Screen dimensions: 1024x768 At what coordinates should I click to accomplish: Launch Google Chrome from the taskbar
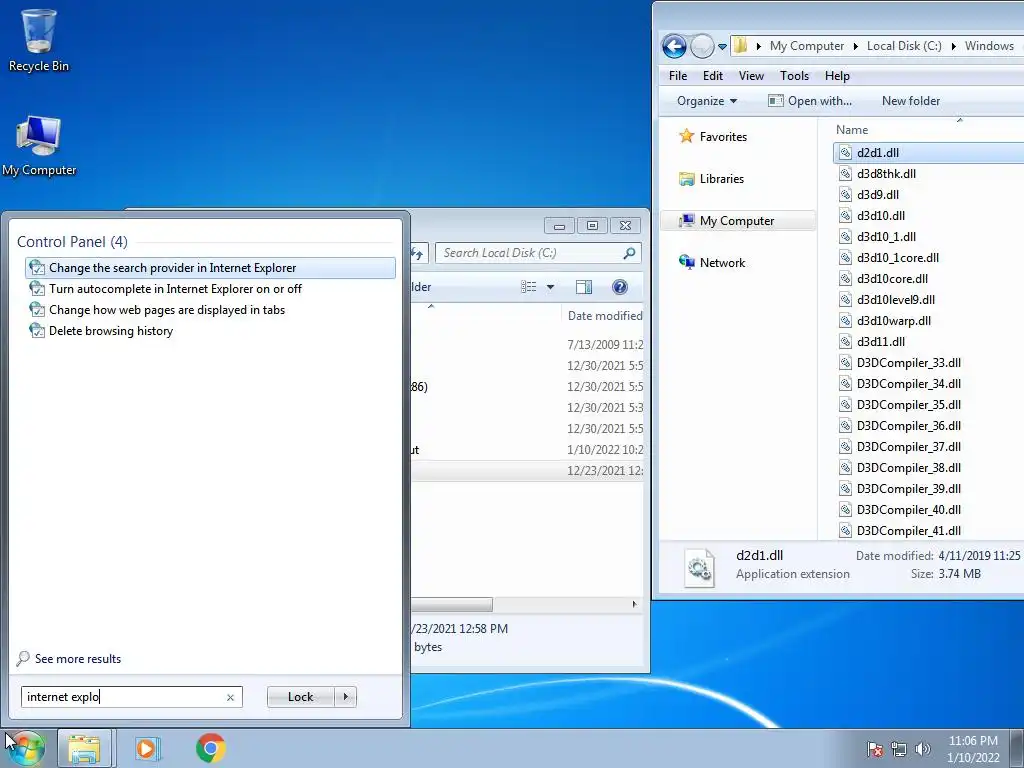click(210, 748)
